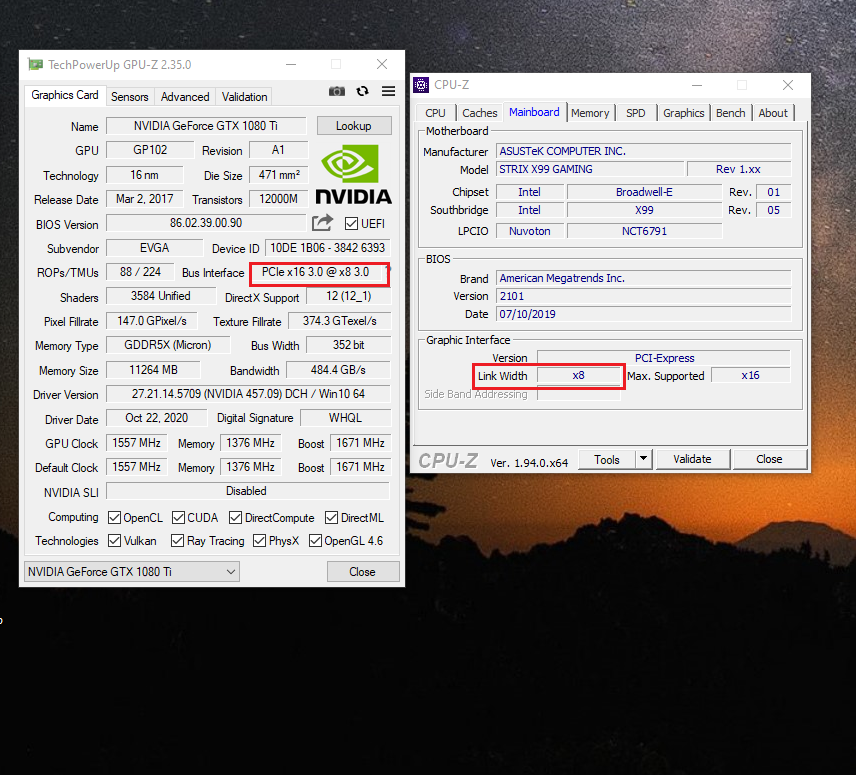This screenshot has height=775, width=856.
Task: Click the BIOS Version field 86.02.39.00.90
Action: point(206,223)
